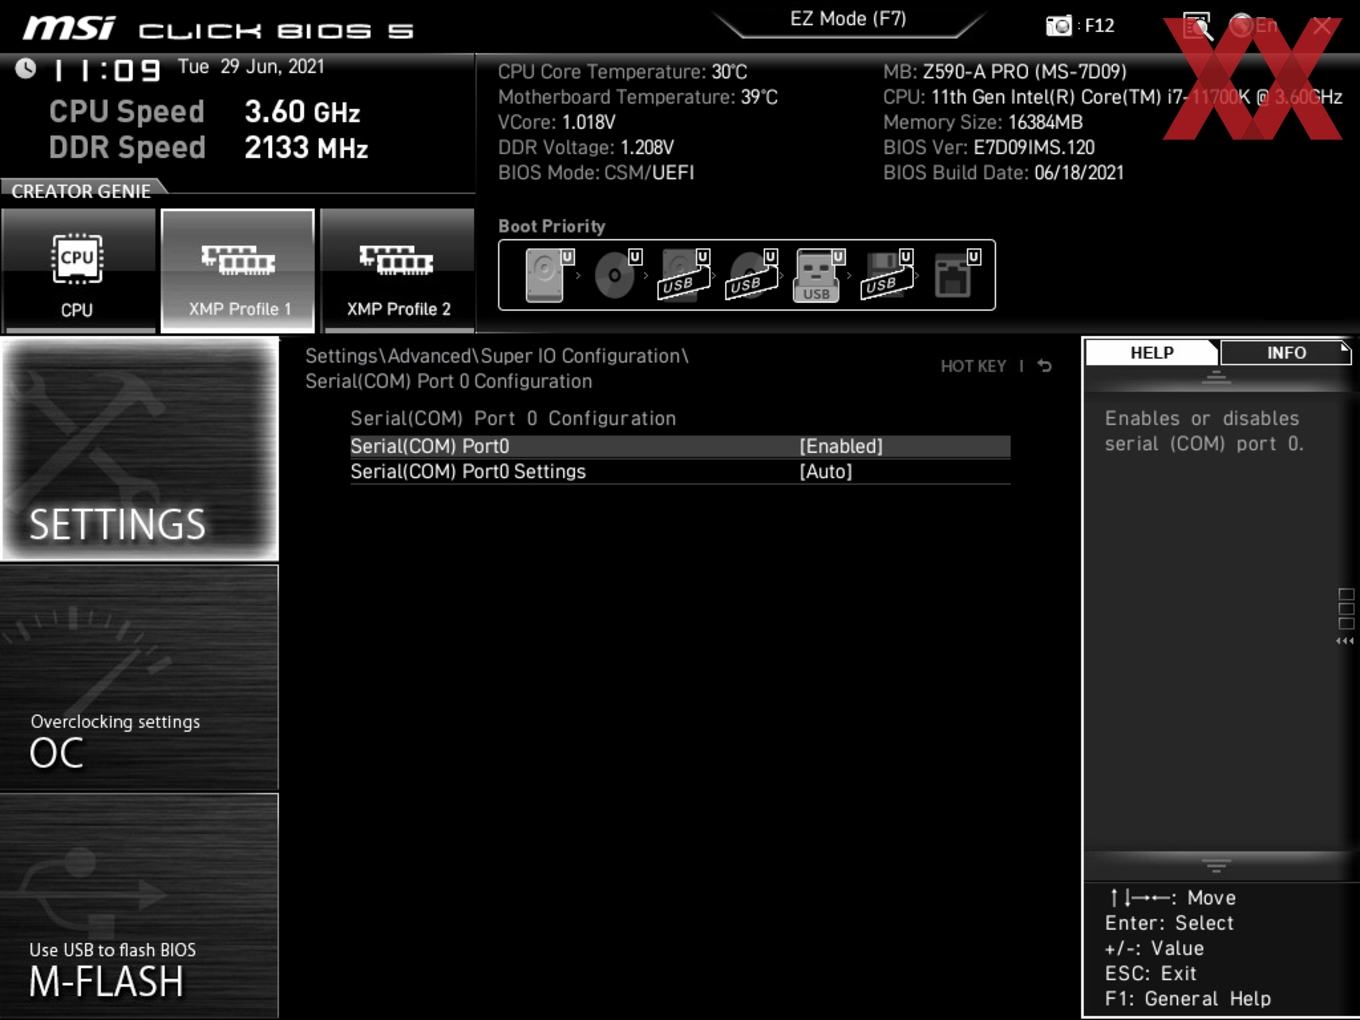
Task: Click the DDR Speed 2133 MHz value
Action: pyautogui.click(x=306, y=148)
